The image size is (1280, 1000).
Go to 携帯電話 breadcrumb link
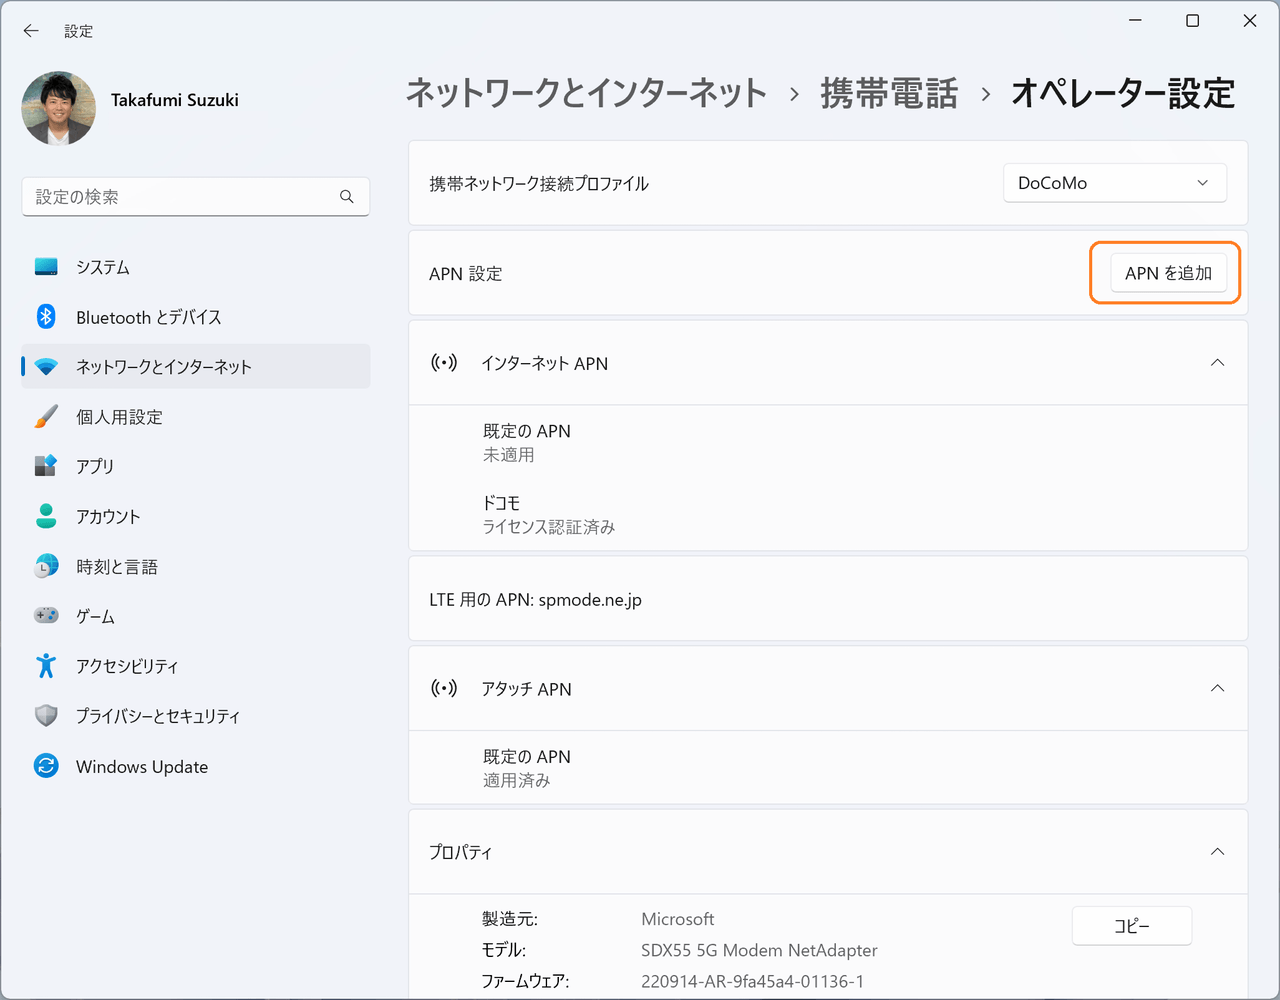coord(889,94)
